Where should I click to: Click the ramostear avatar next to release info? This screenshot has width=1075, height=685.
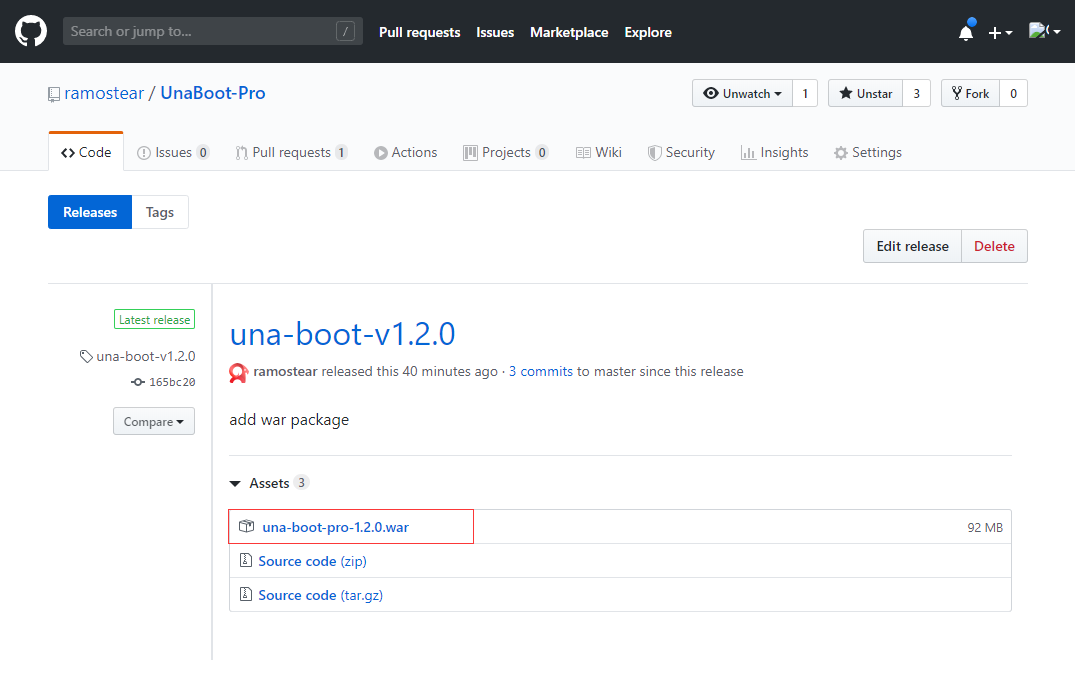point(239,372)
